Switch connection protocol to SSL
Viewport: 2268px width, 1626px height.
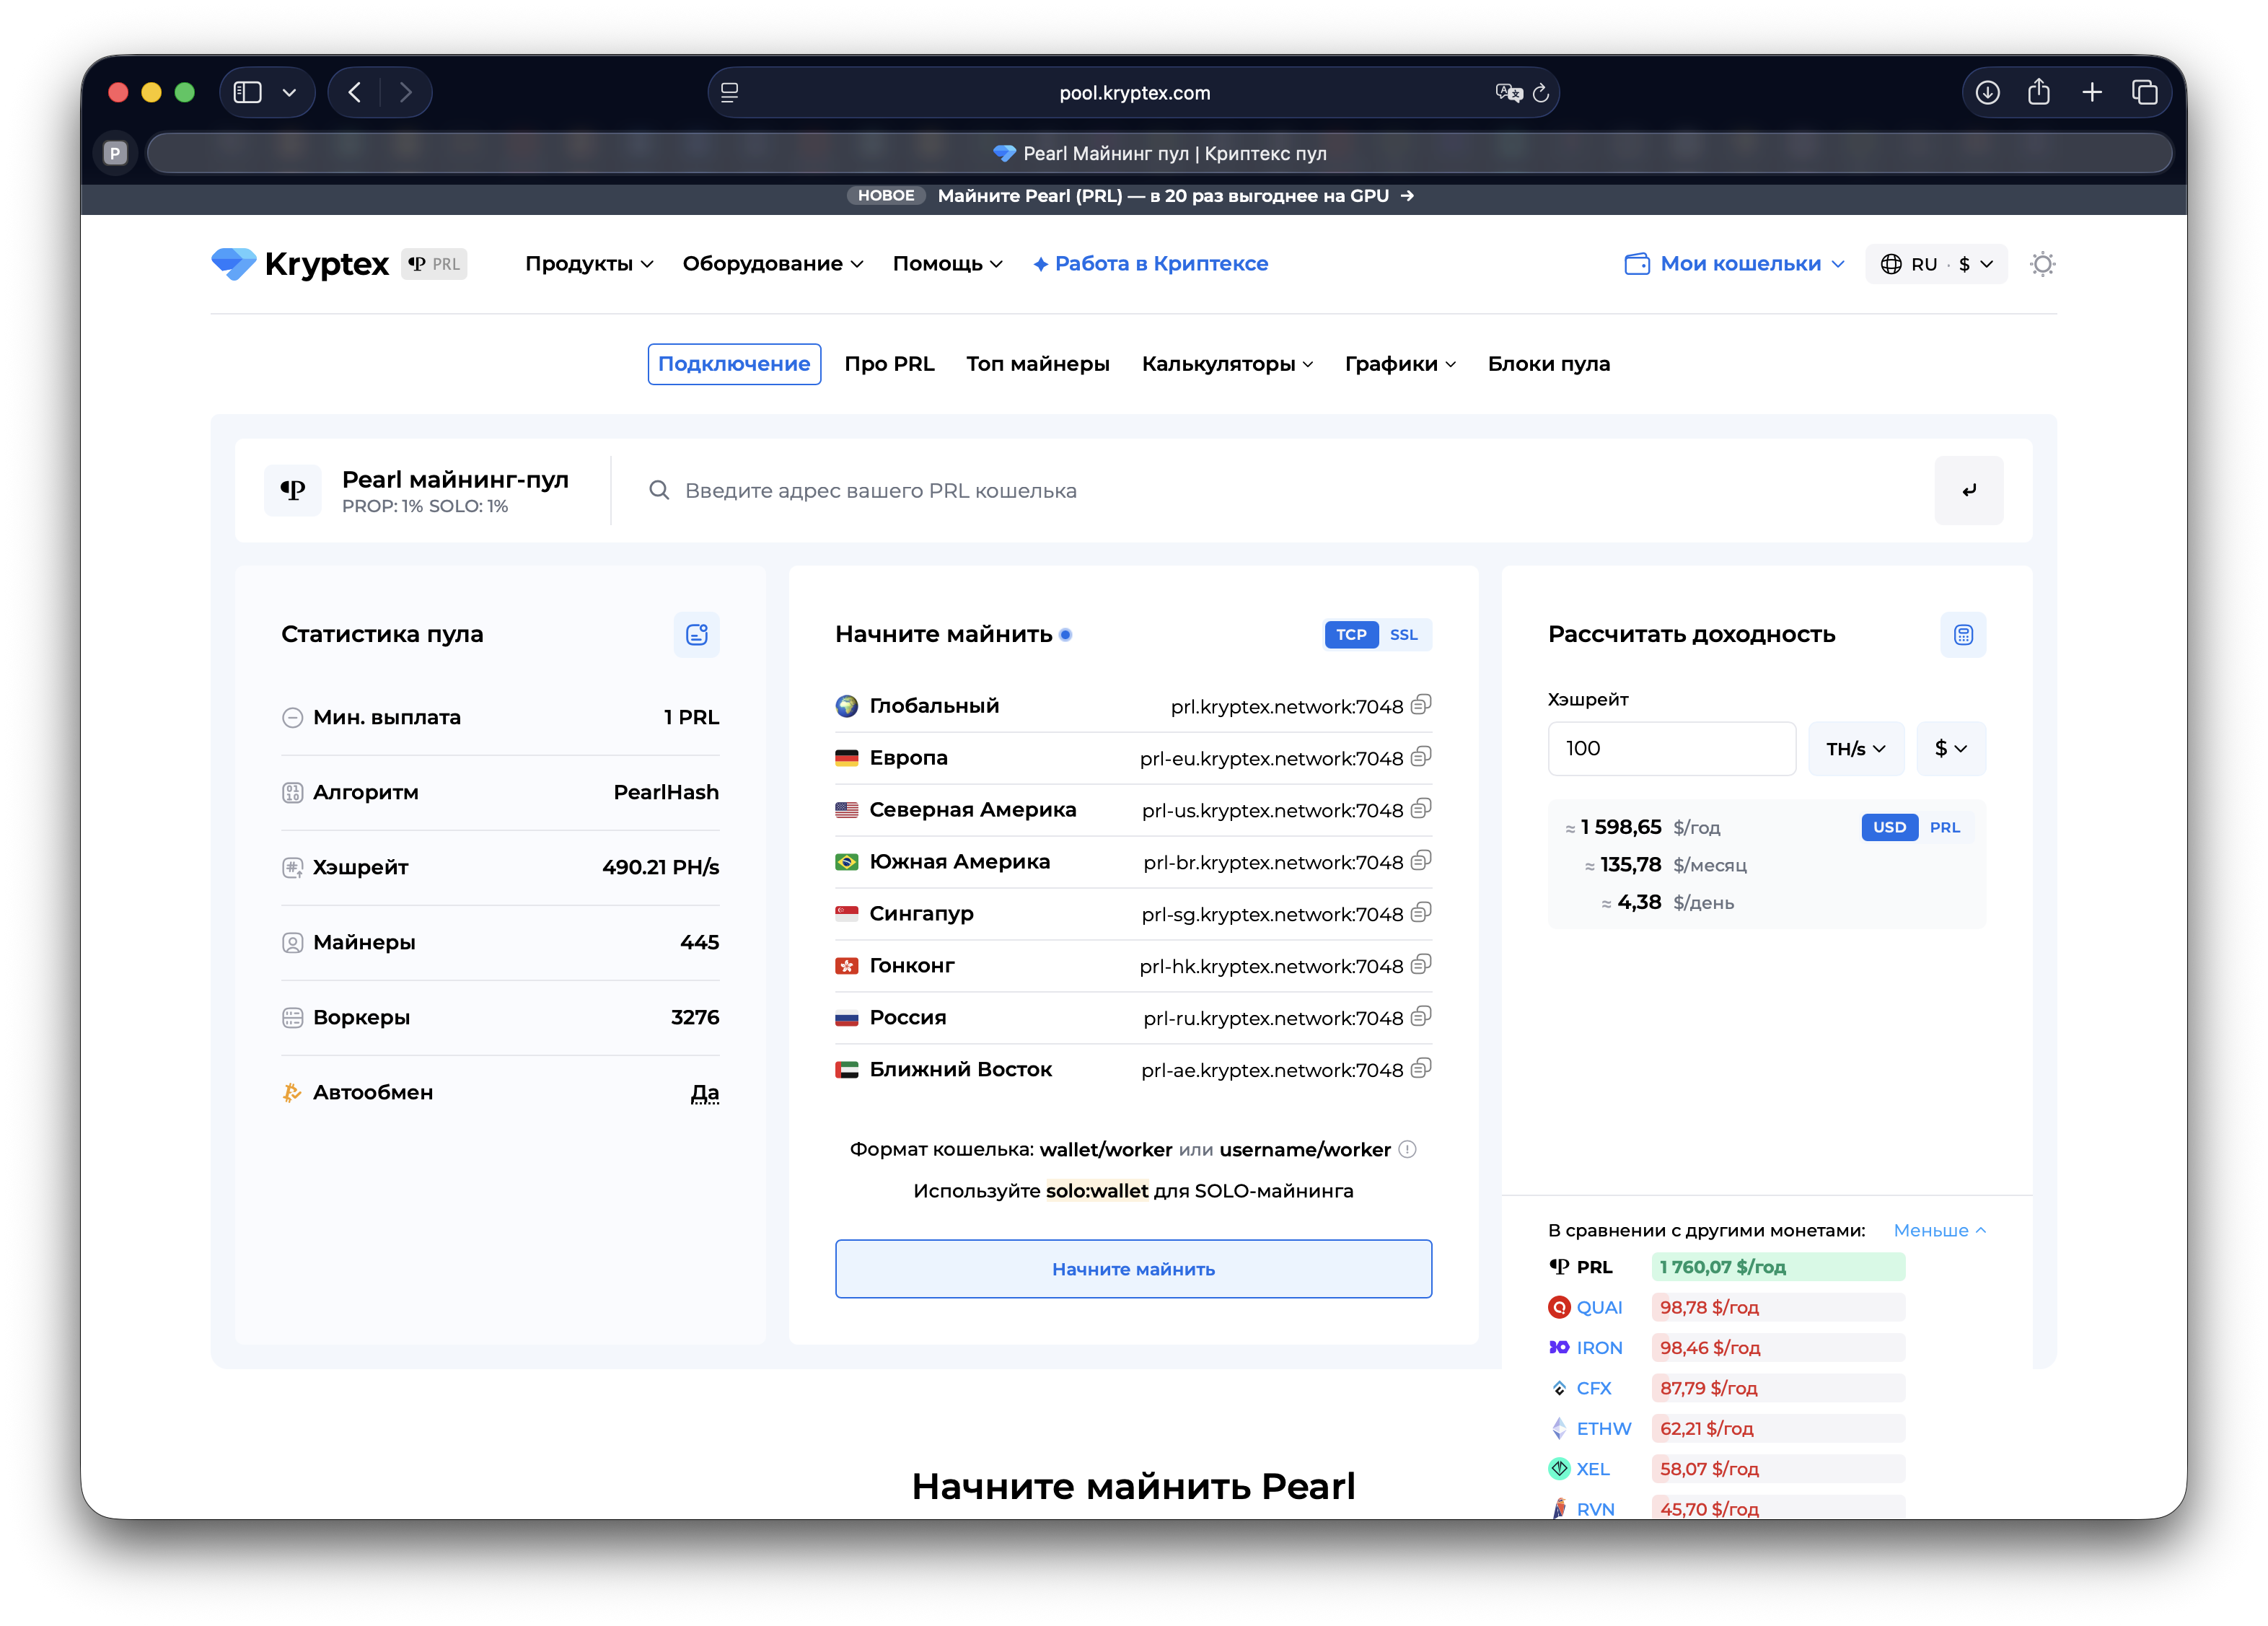tap(1403, 634)
